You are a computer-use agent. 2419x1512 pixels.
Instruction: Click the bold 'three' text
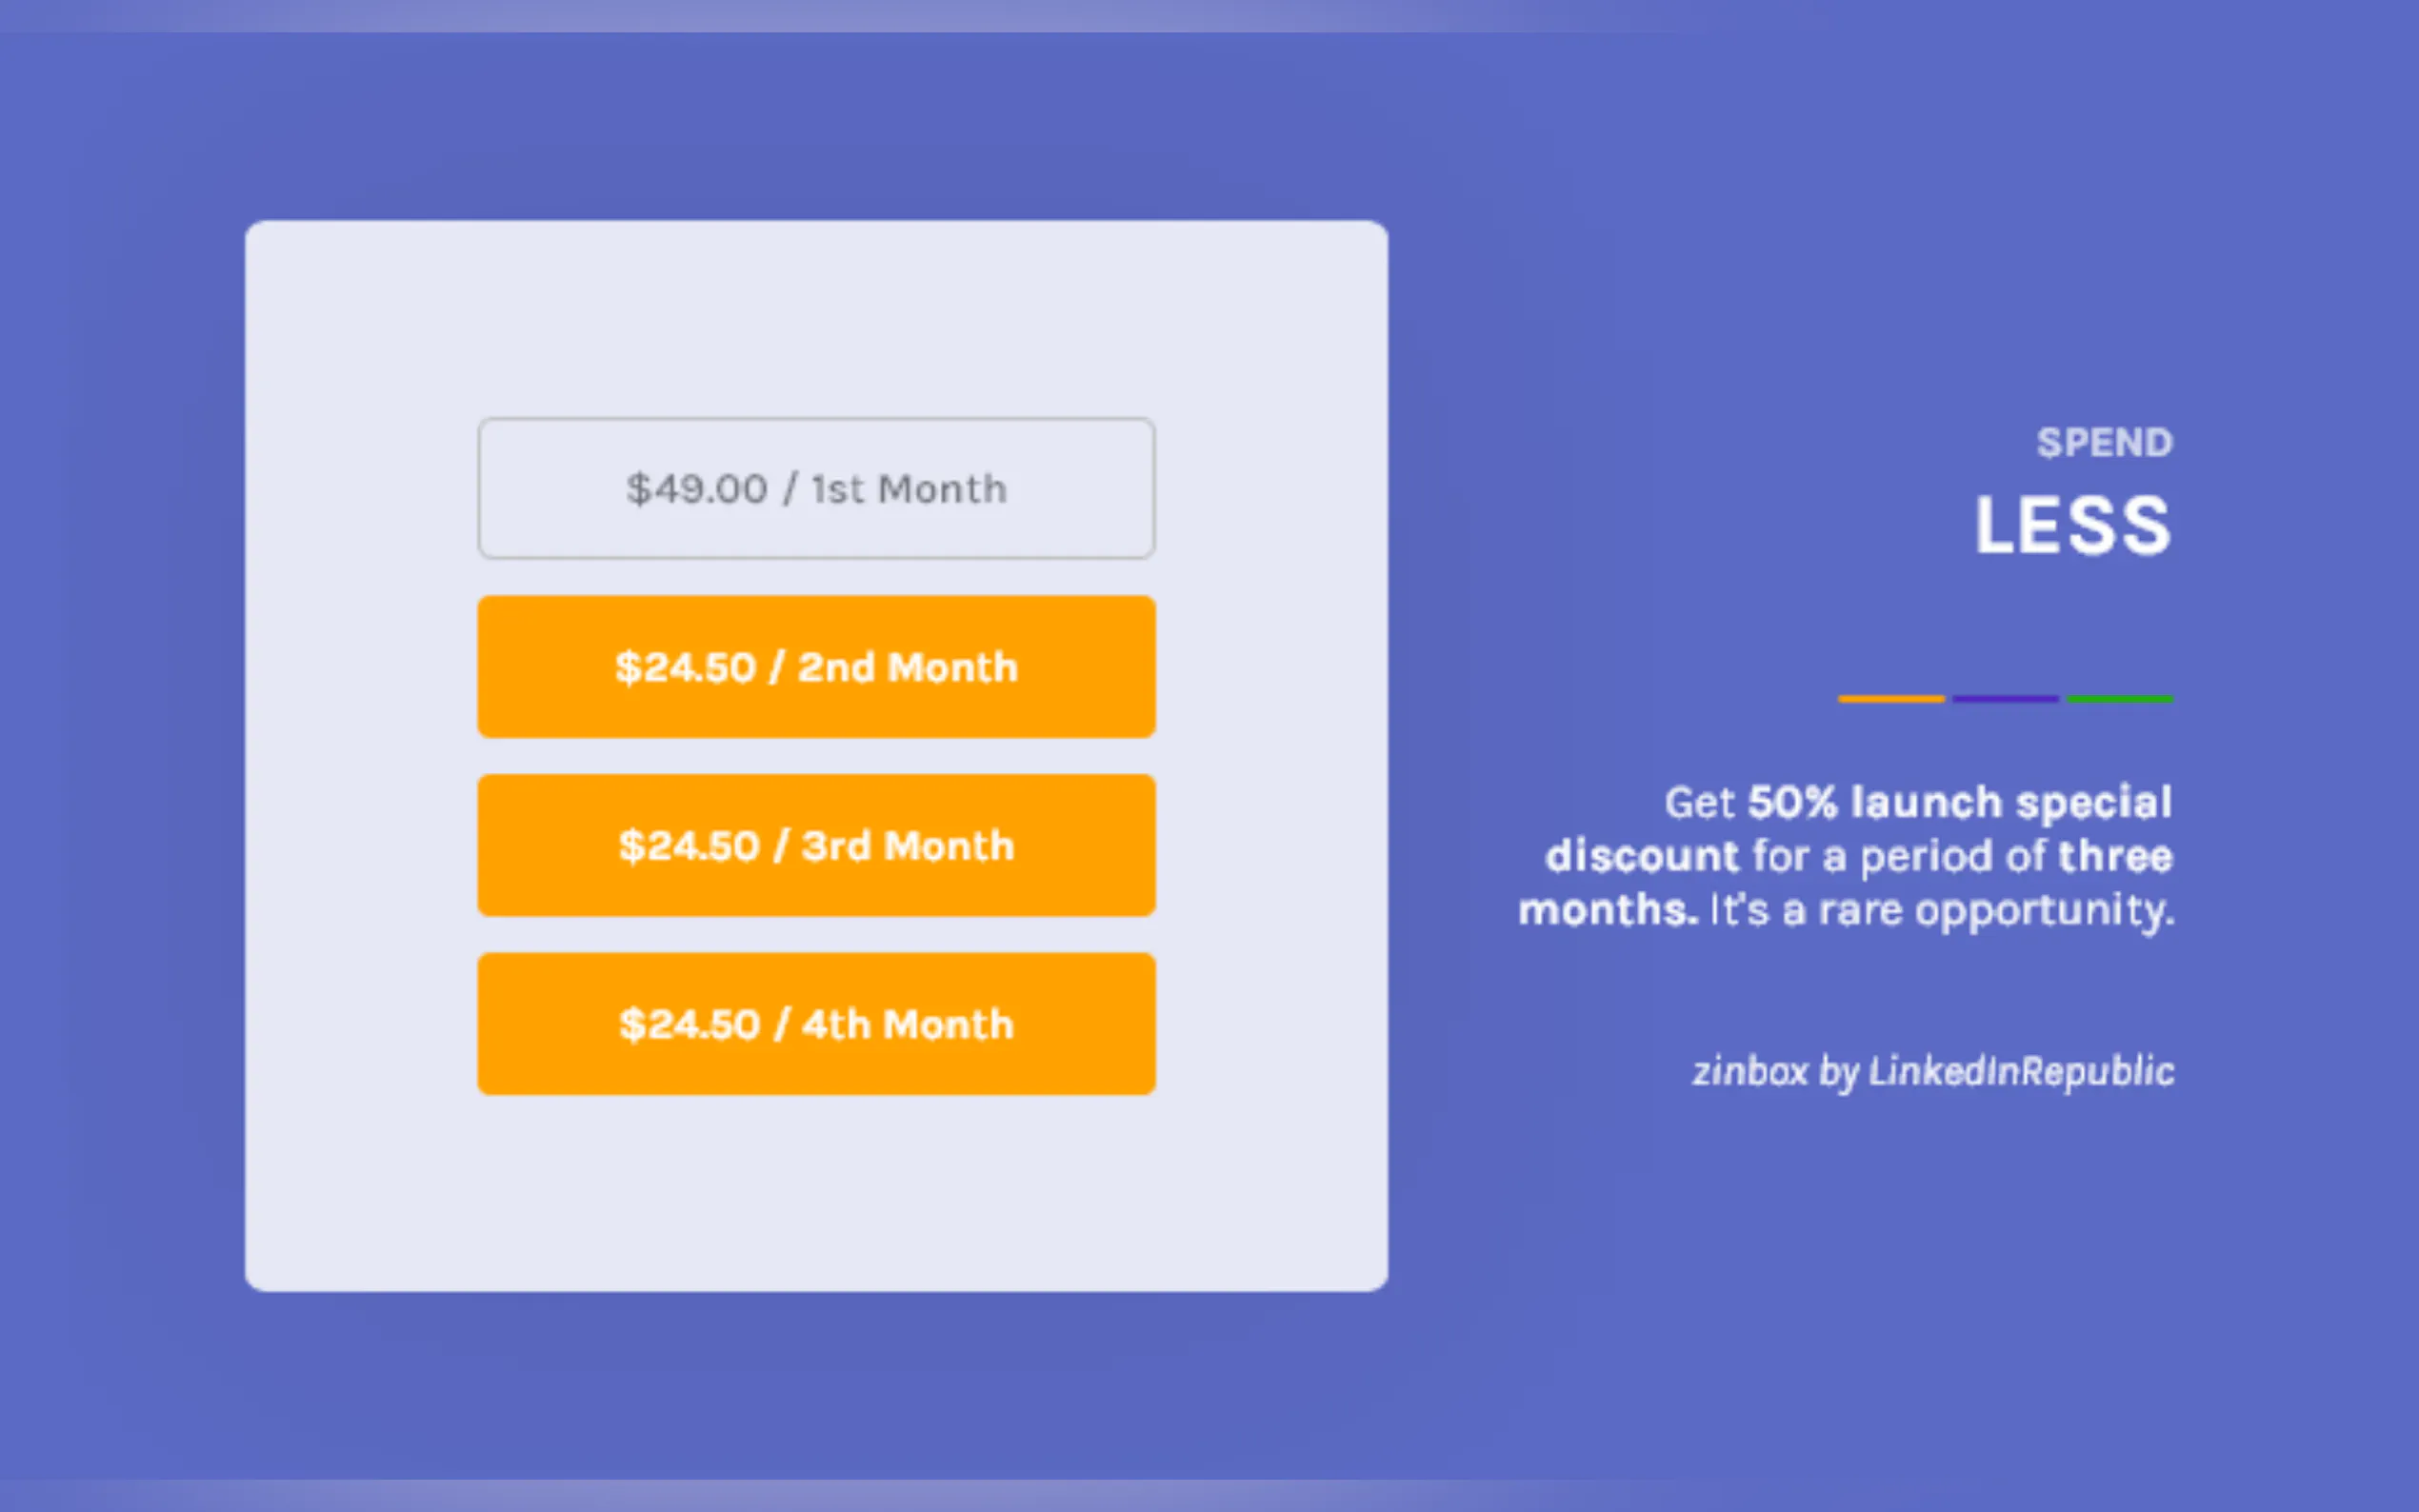2115,856
